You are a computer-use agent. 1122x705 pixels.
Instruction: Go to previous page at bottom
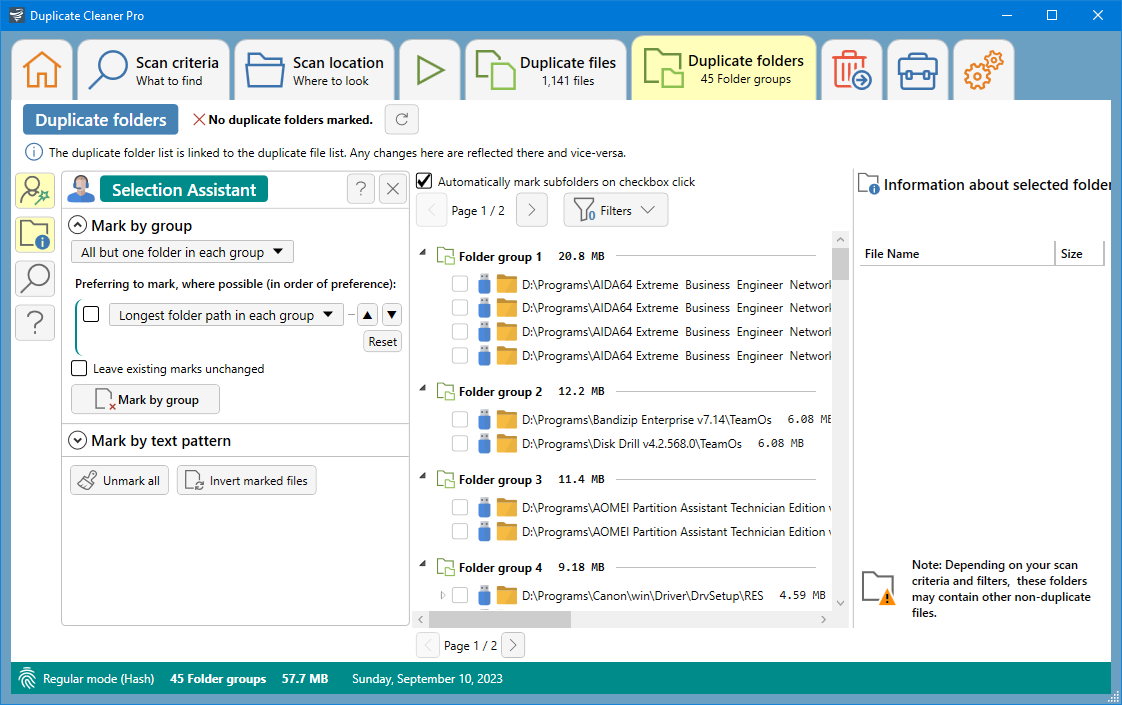(x=428, y=646)
